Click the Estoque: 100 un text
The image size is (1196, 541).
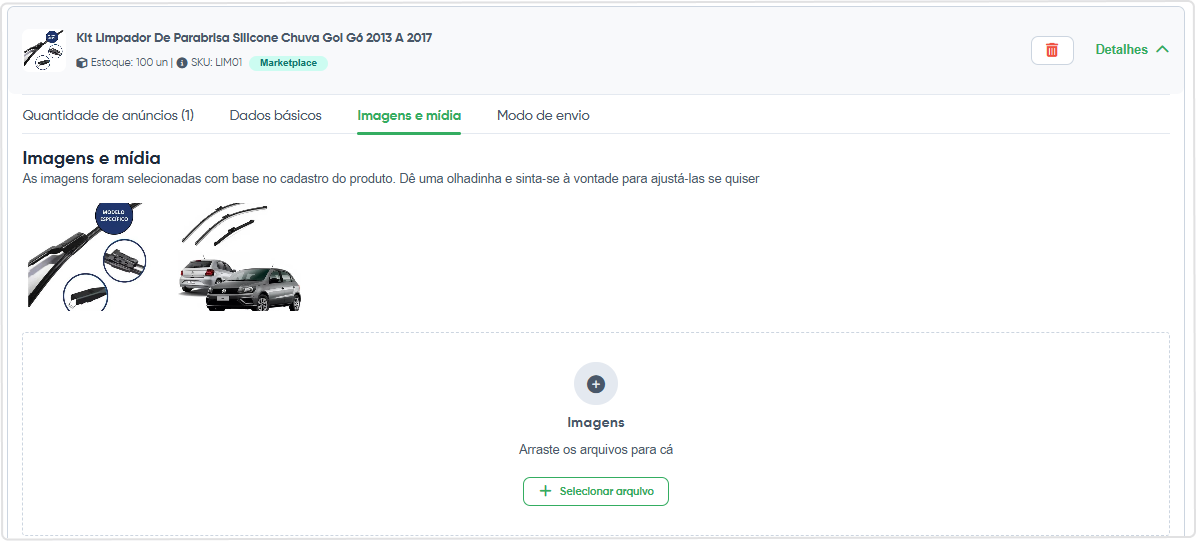129,63
